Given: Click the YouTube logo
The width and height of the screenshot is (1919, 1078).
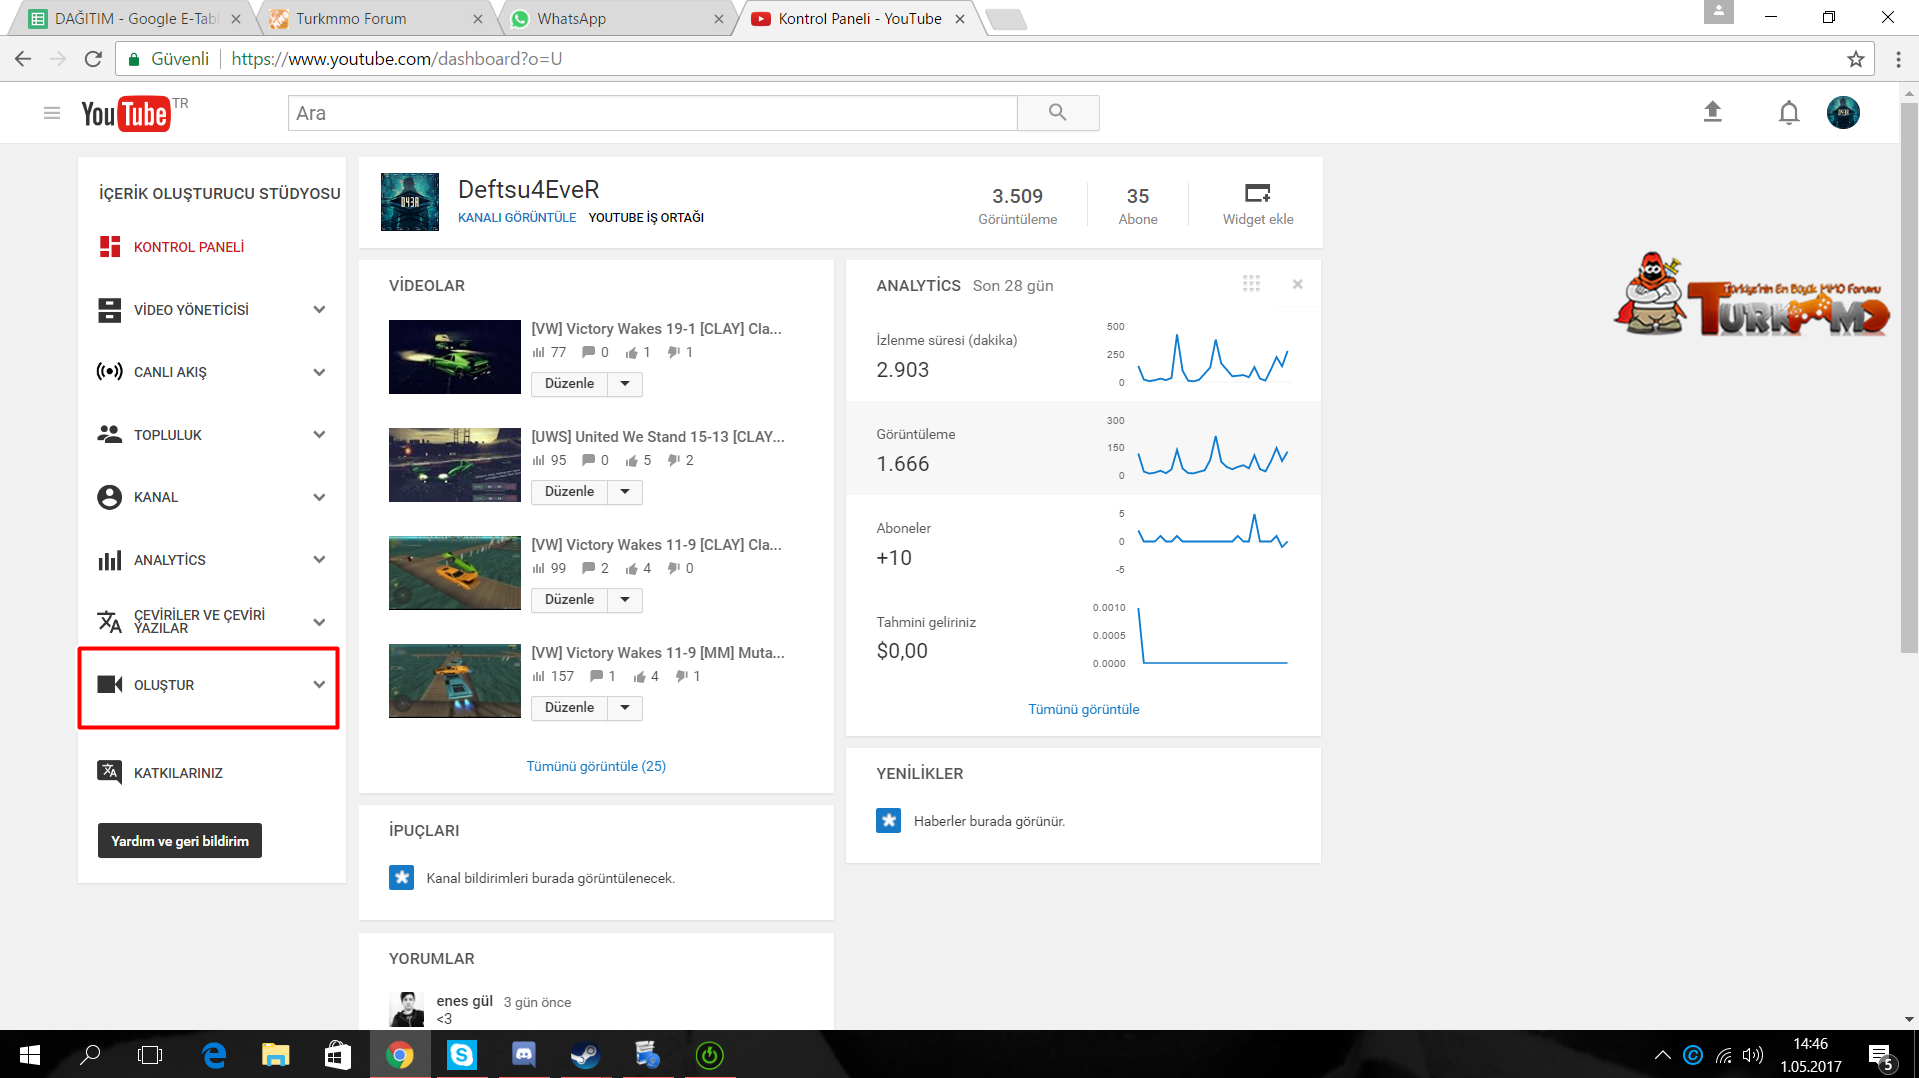Looking at the screenshot, I should pyautogui.click(x=126, y=114).
